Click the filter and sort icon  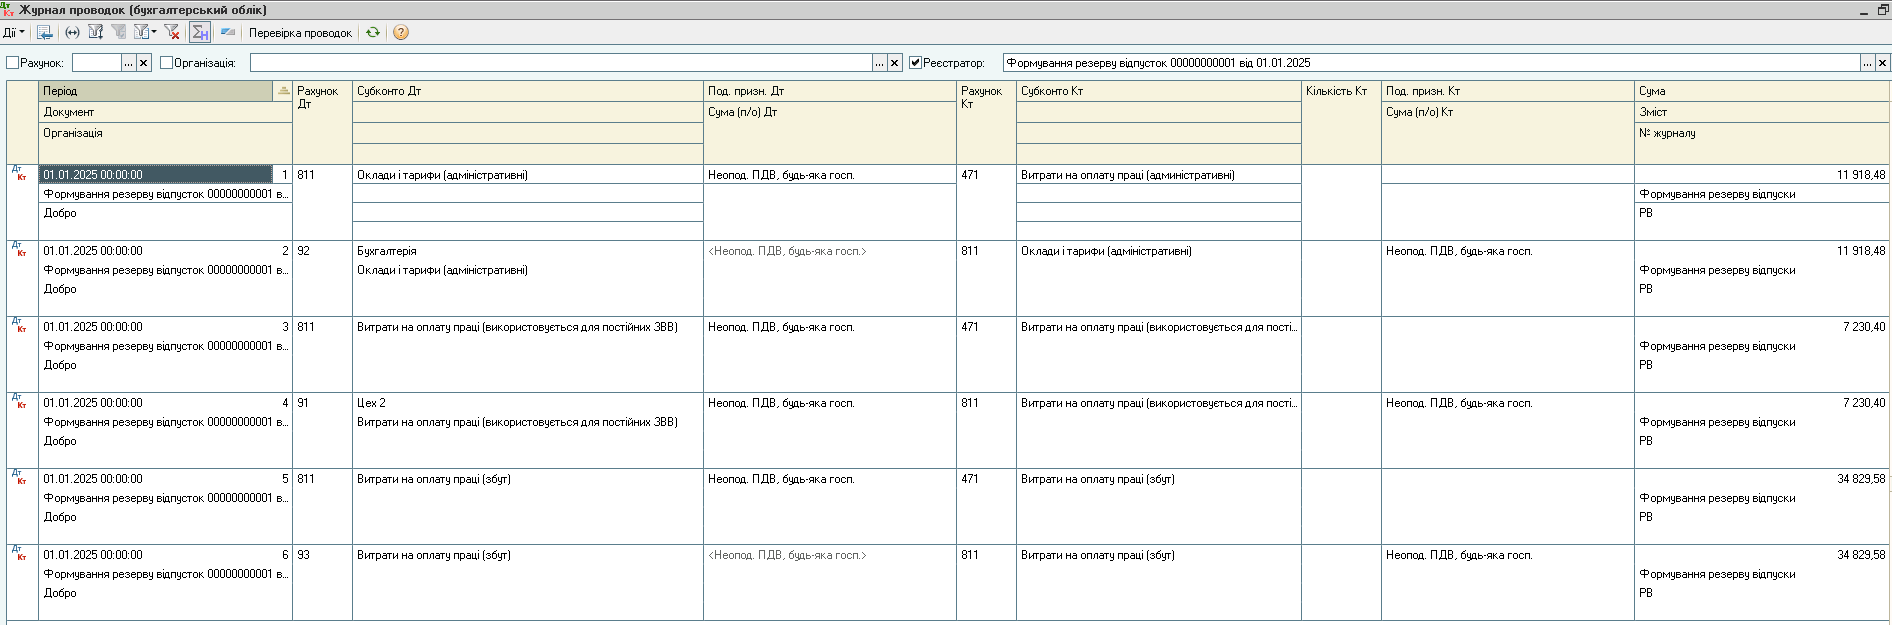(96, 33)
